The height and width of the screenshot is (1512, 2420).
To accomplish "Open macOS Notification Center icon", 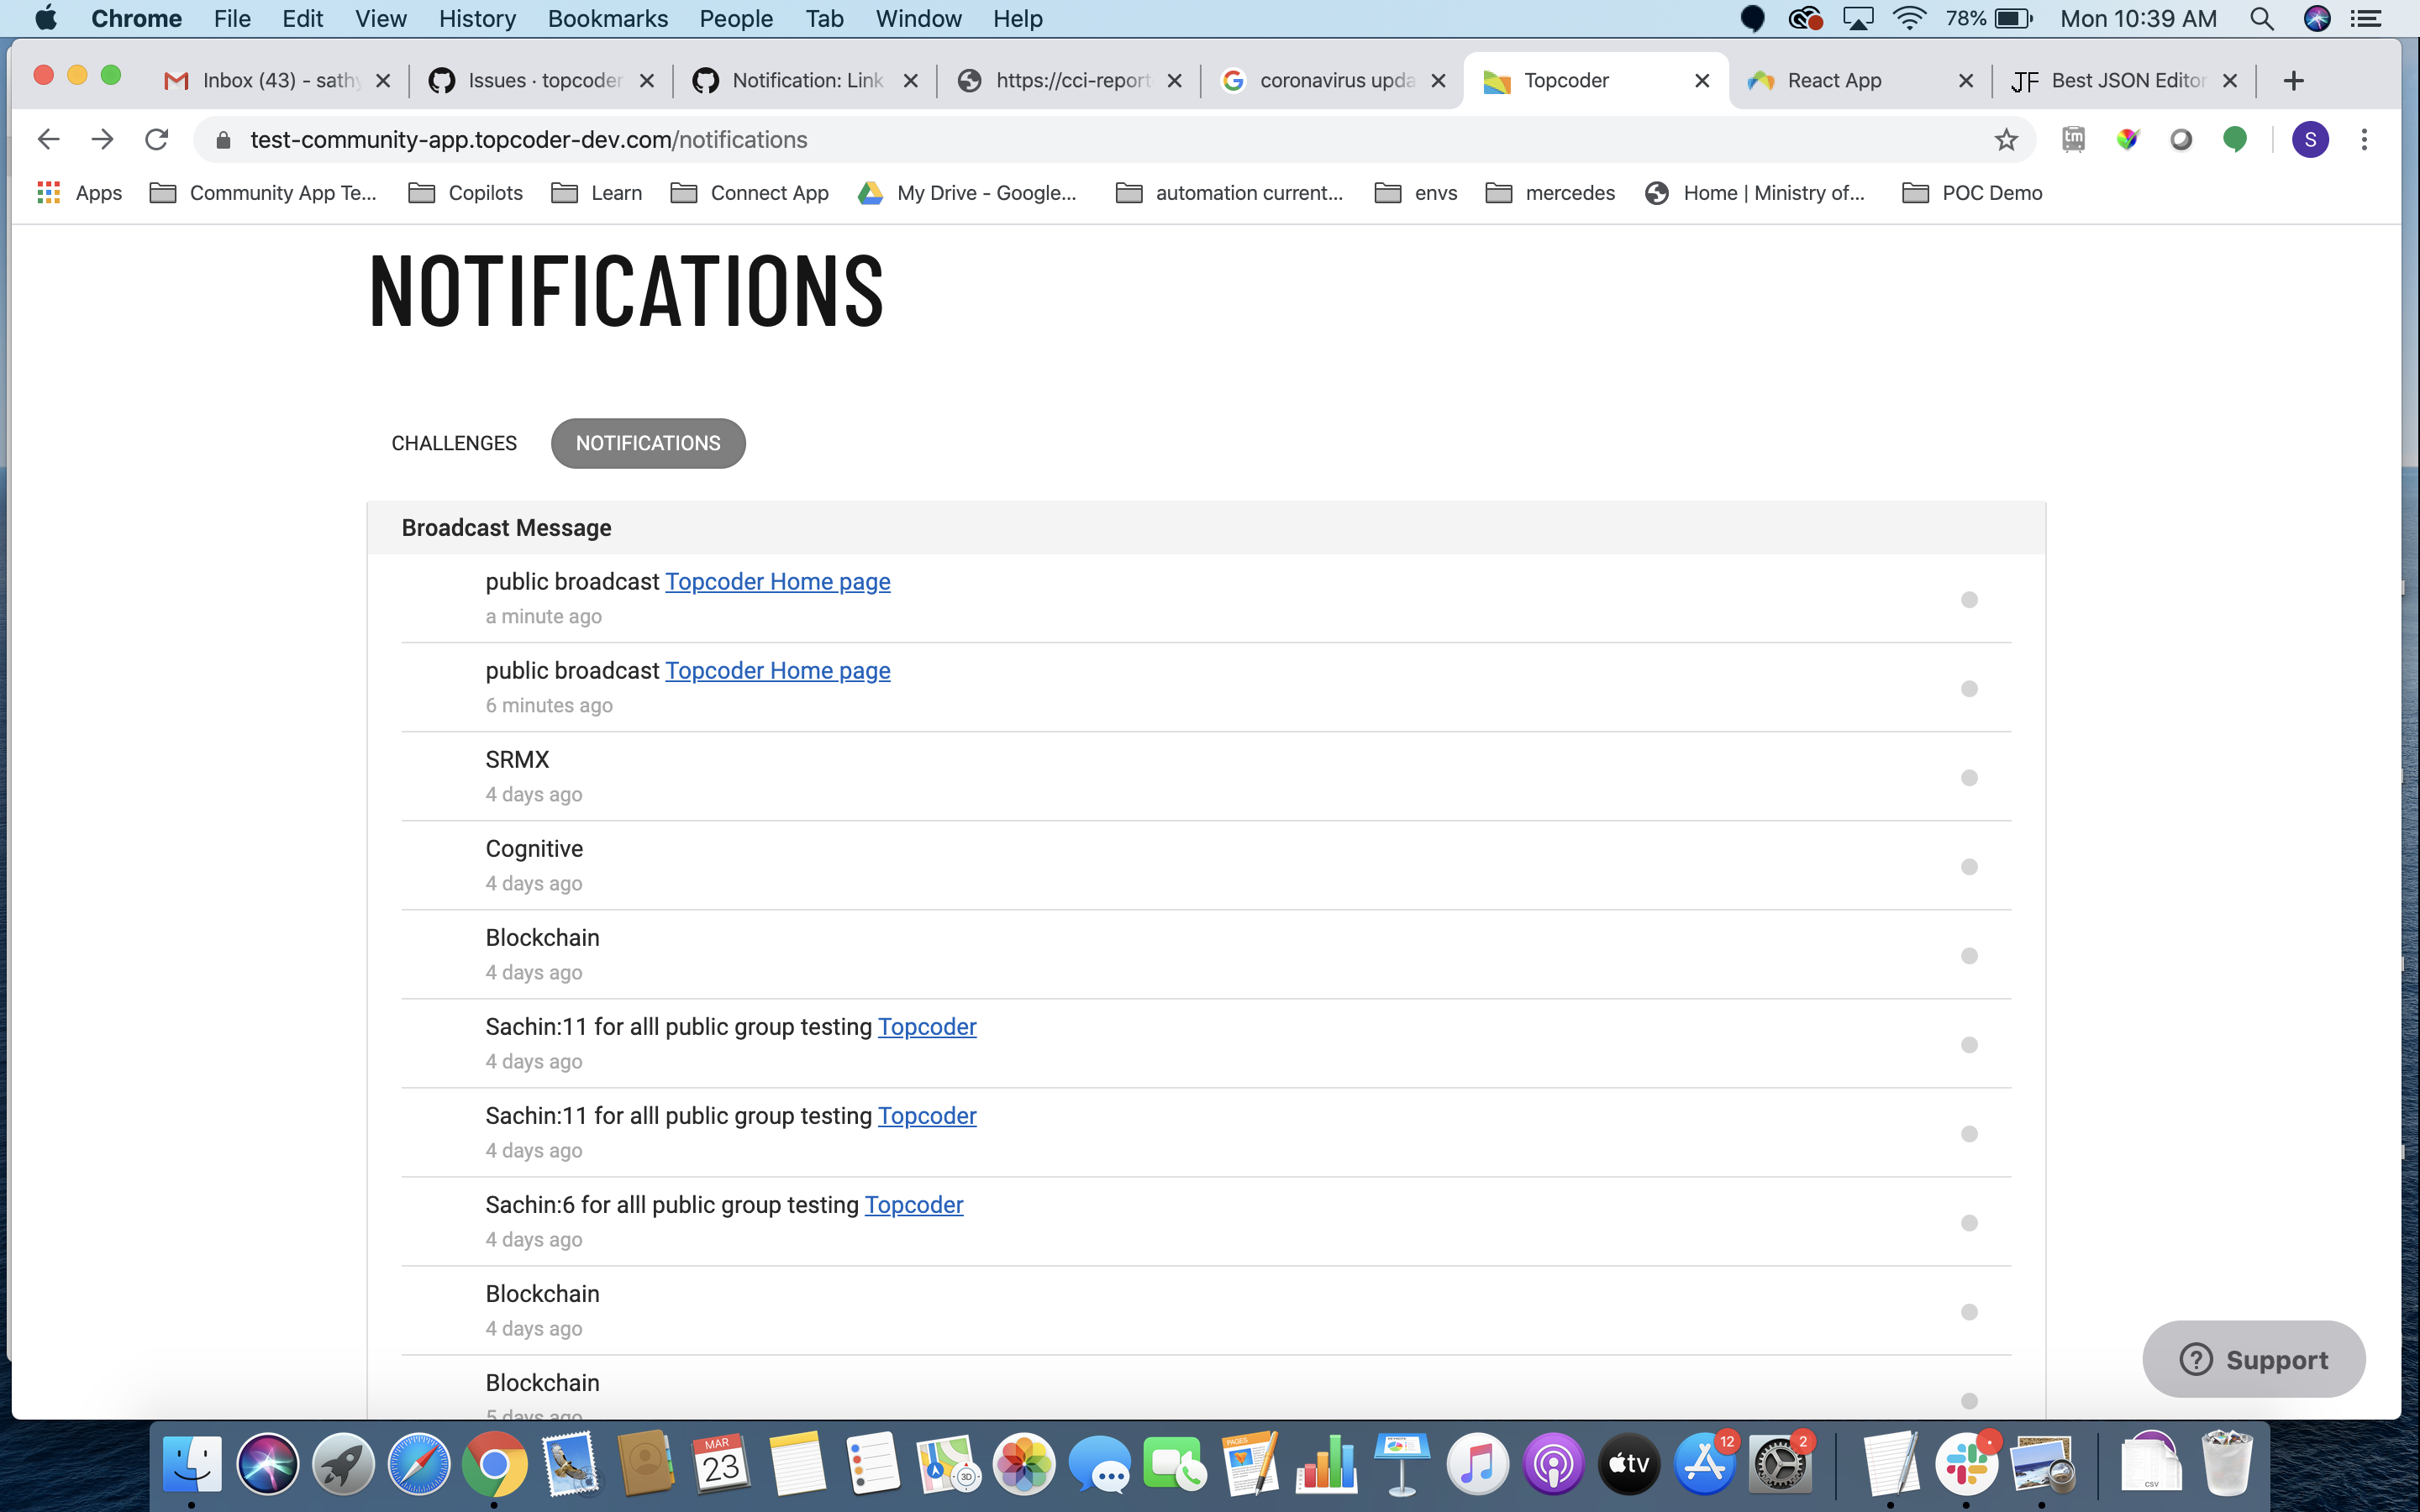I will 2365,18.
